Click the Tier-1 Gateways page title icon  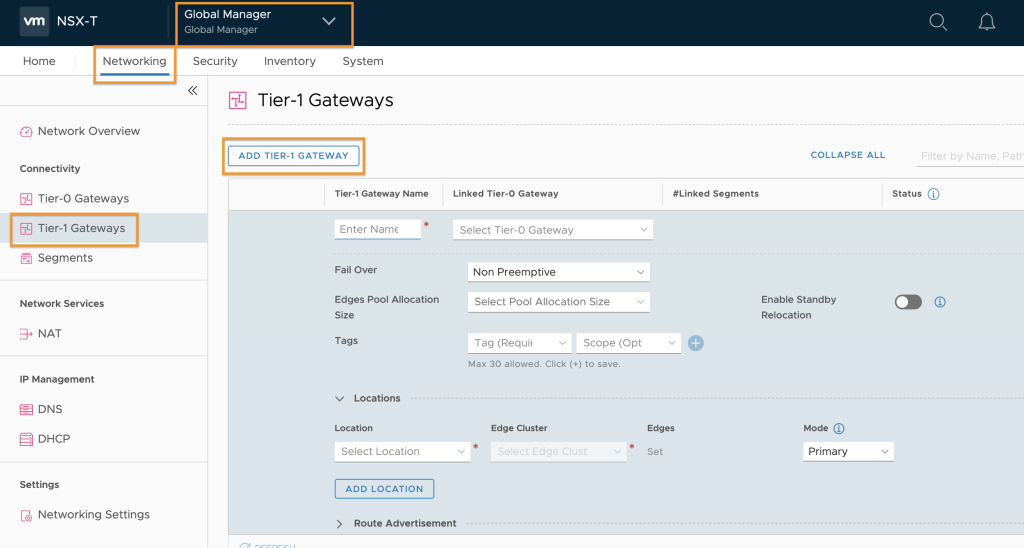coord(238,101)
